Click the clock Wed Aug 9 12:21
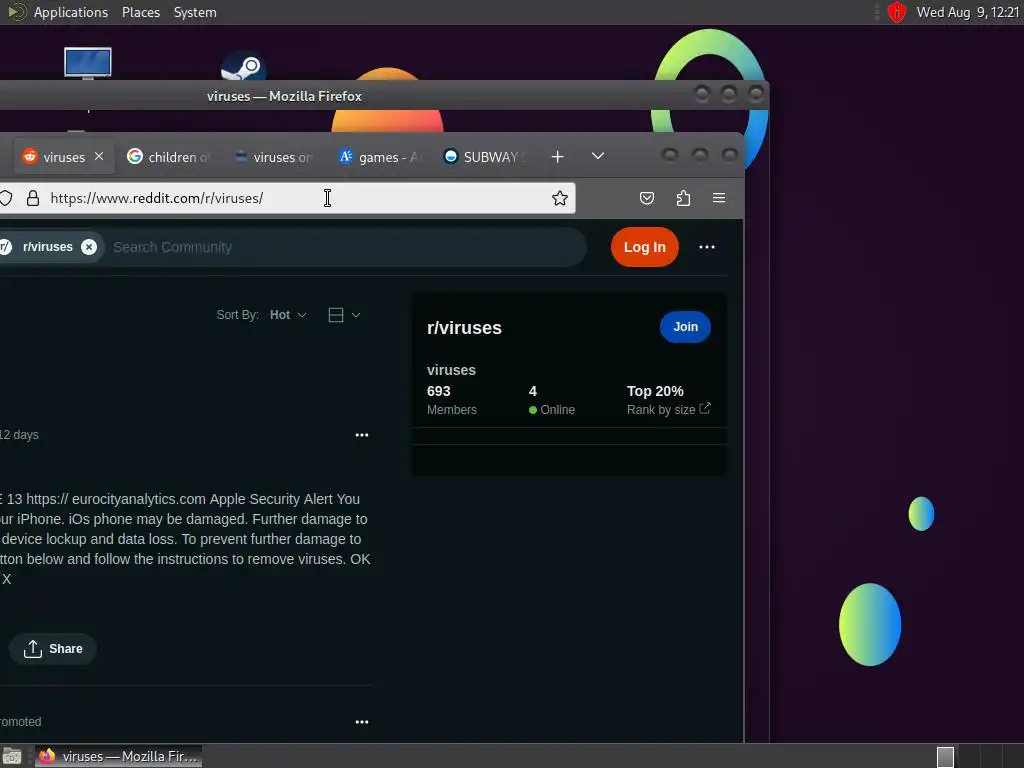1024x768 pixels. (x=968, y=12)
